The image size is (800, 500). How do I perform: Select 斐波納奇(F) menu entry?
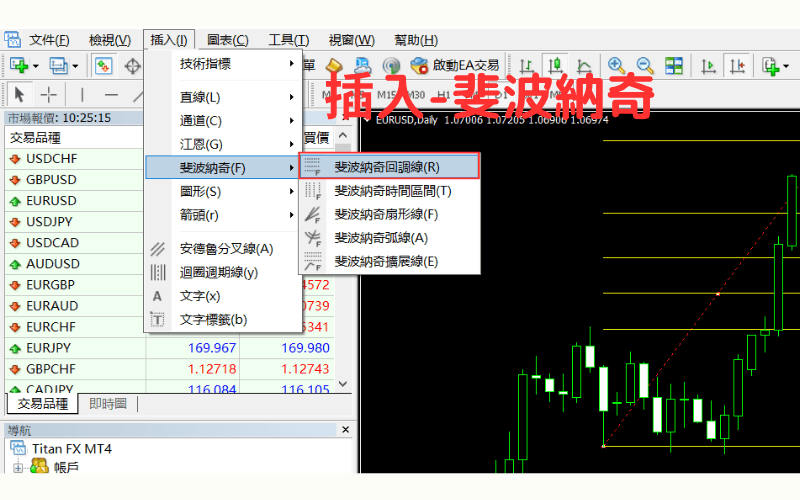pyautogui.click(x=223, y=168)
